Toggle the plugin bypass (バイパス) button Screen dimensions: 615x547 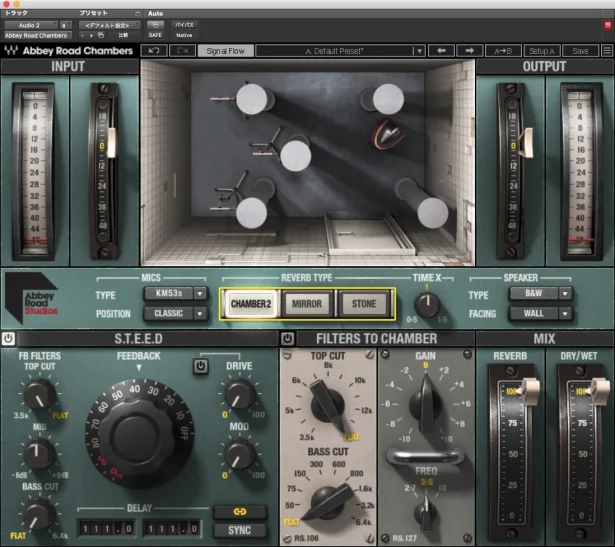click(x=184, y=25)
